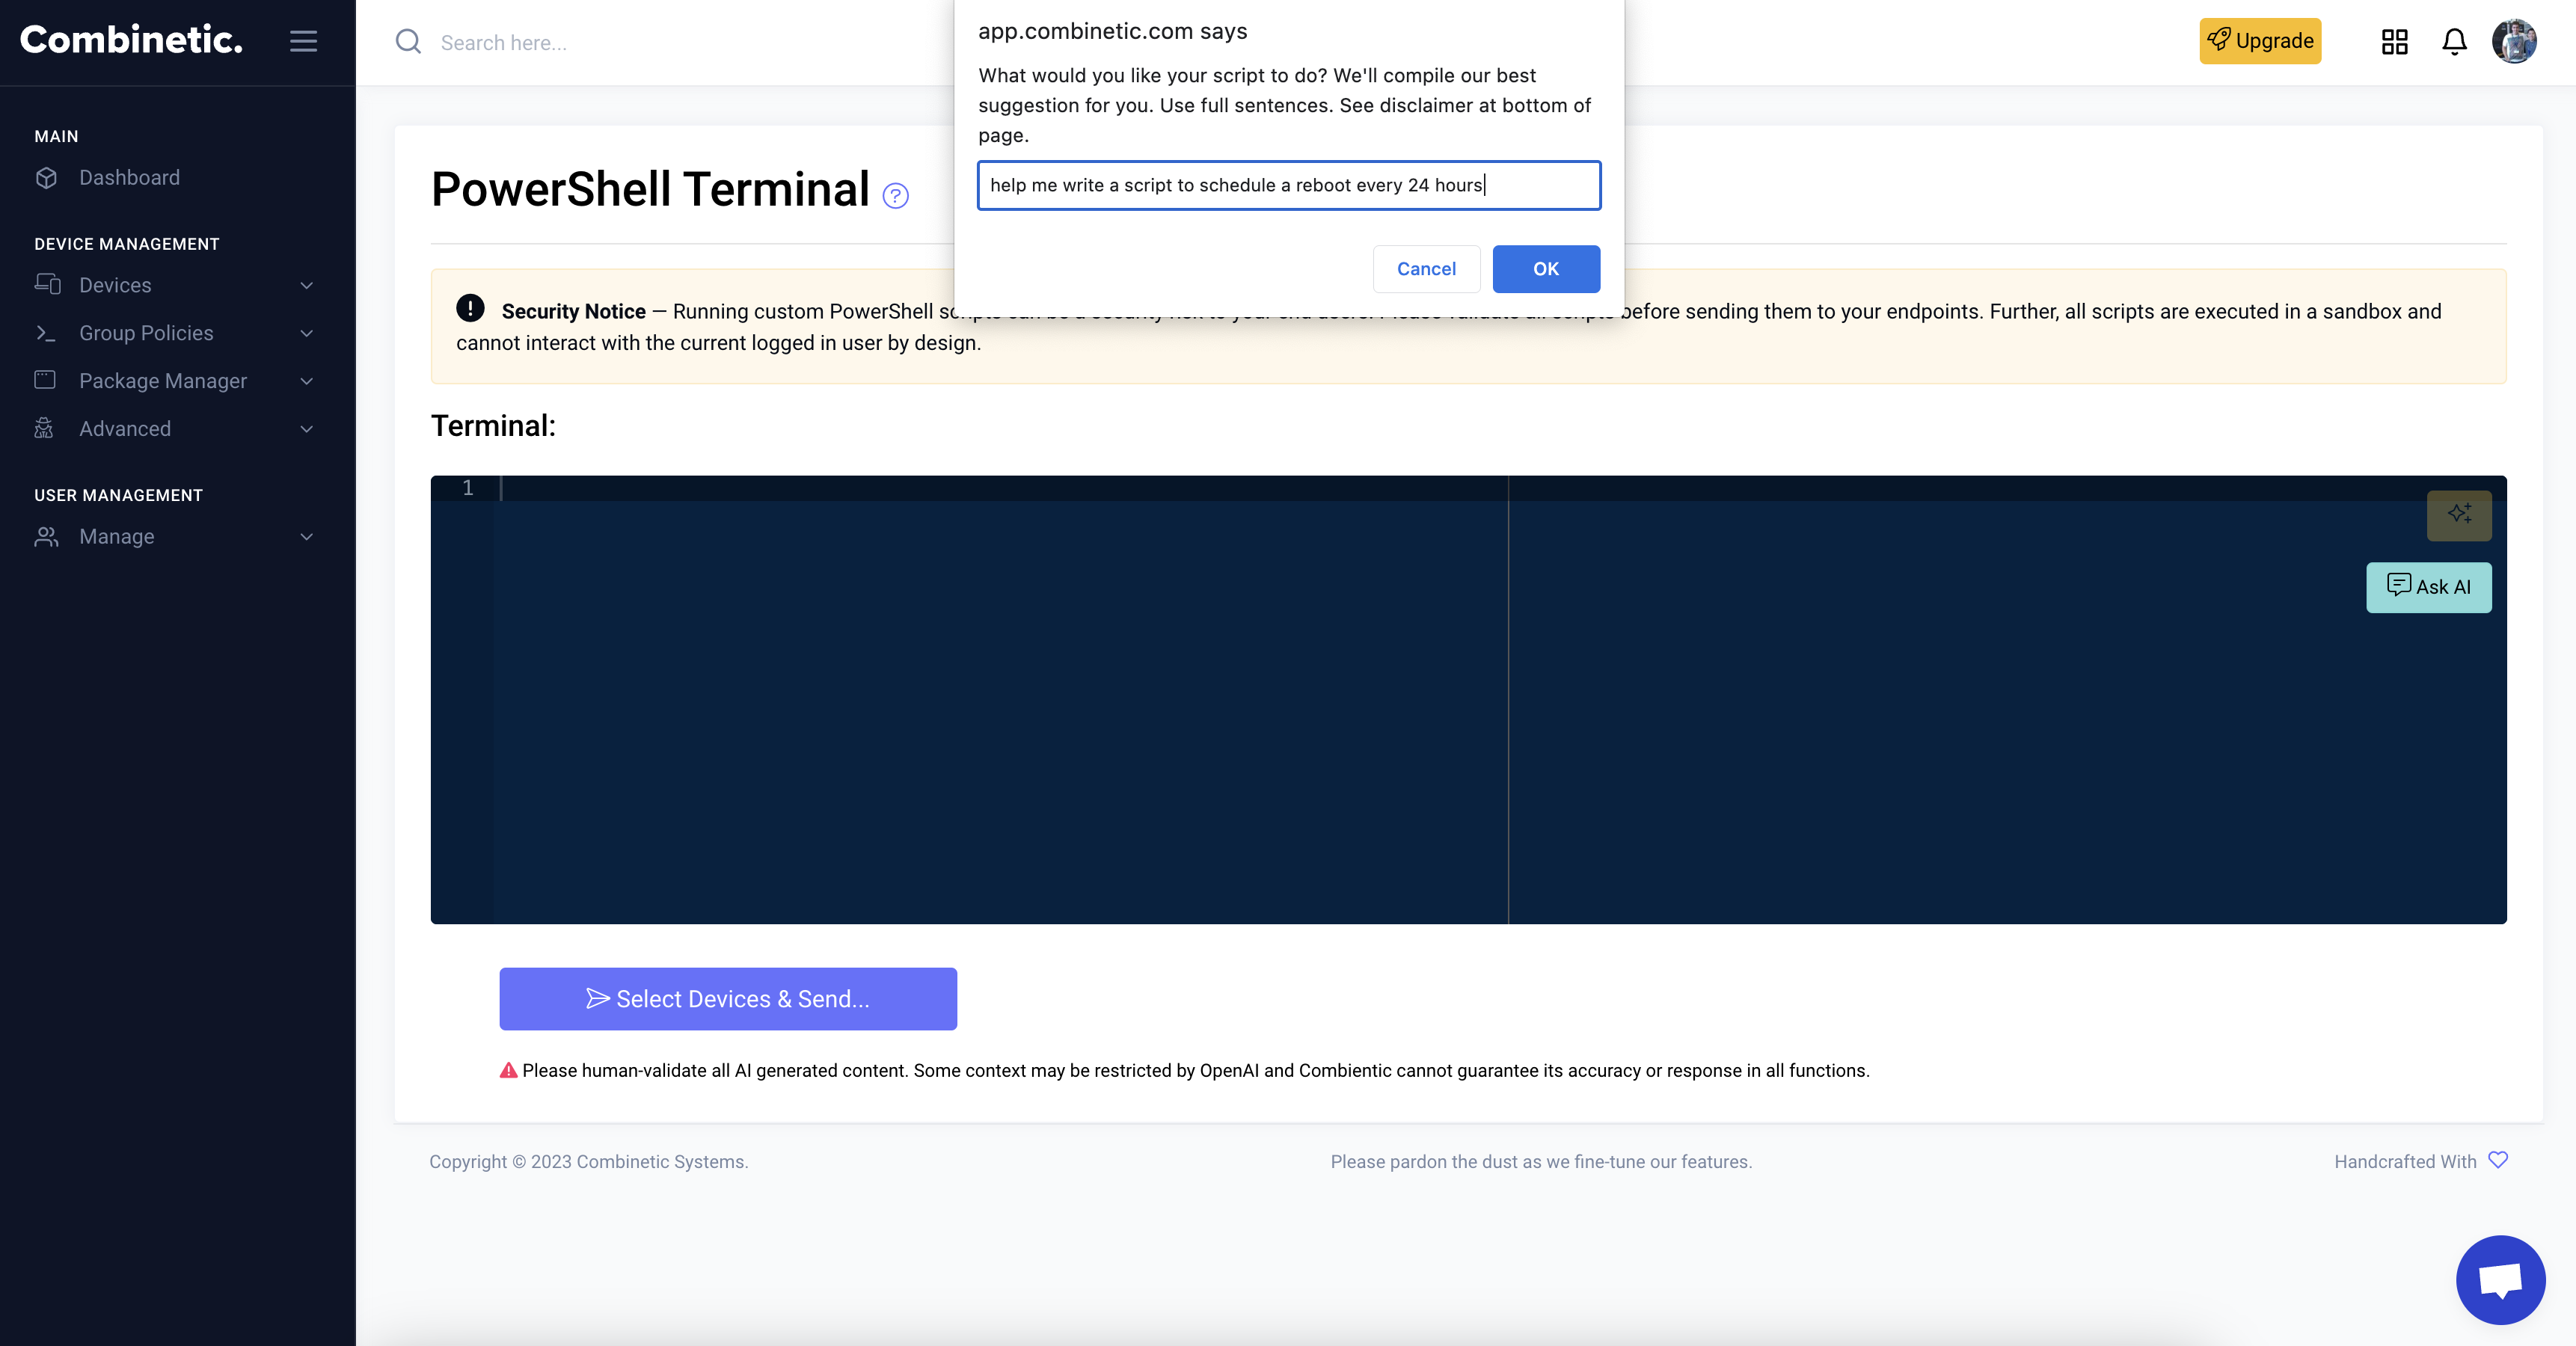Click the 'app.combinetic.com says' dialog title

point(1113,31)
